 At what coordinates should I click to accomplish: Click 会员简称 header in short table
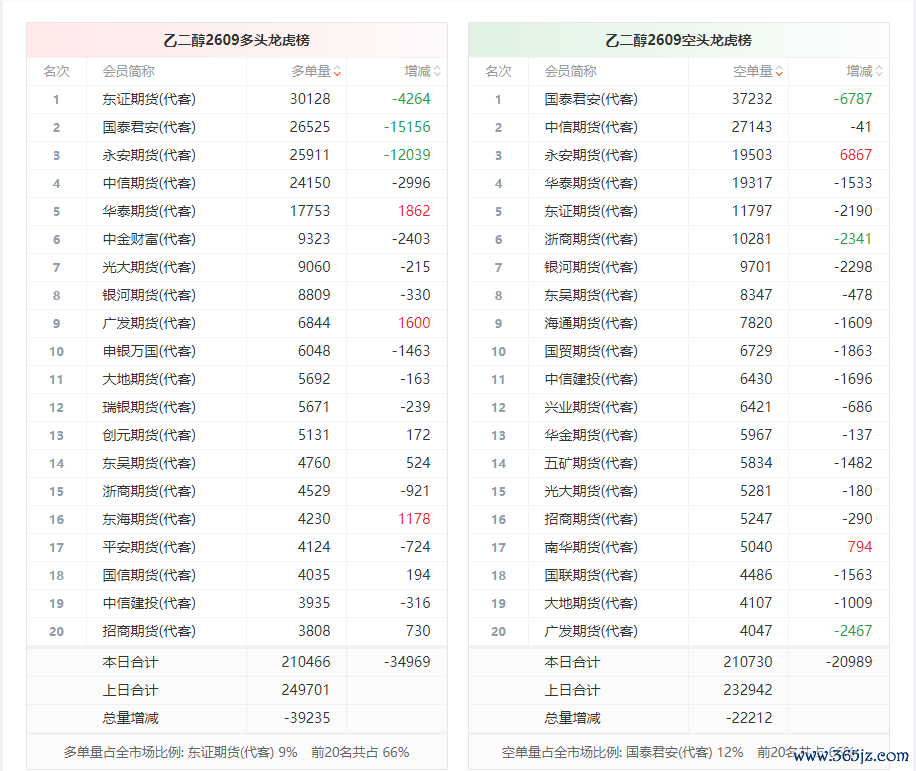(571, 71)
